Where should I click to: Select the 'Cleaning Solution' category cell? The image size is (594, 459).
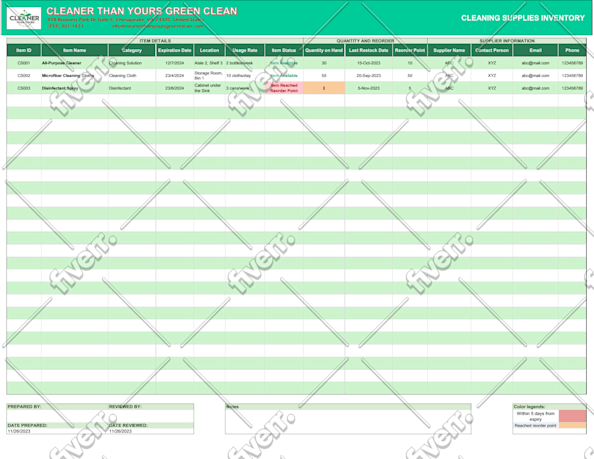(x=132, y=63)
